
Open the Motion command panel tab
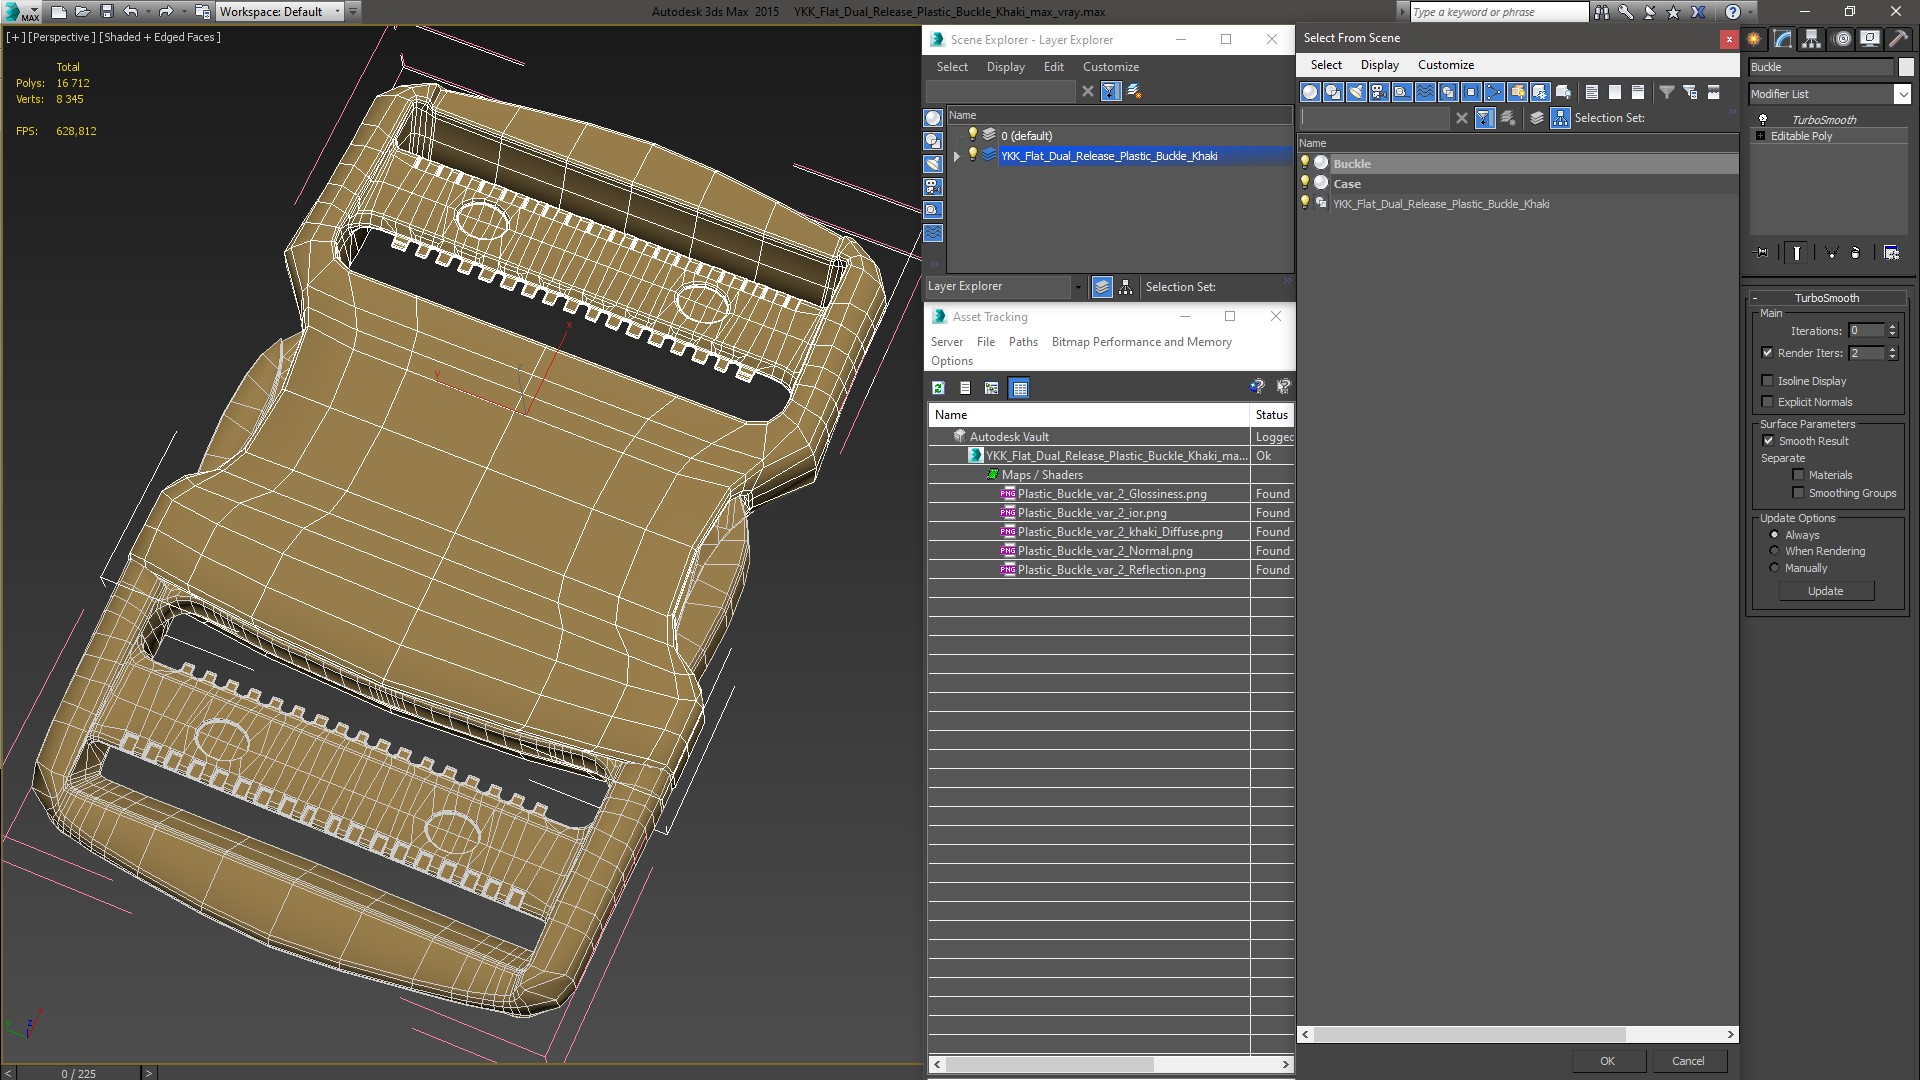[1842, 39]
